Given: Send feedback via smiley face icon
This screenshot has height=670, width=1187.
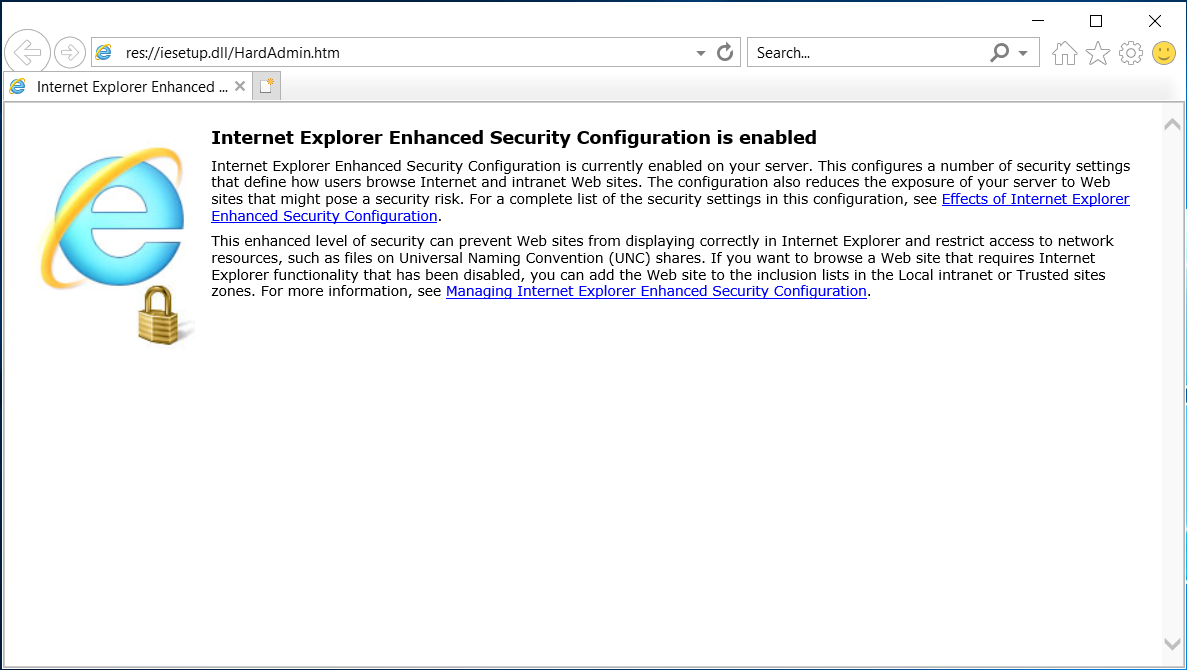Looking at the screenshot, I should [1164, 53].
